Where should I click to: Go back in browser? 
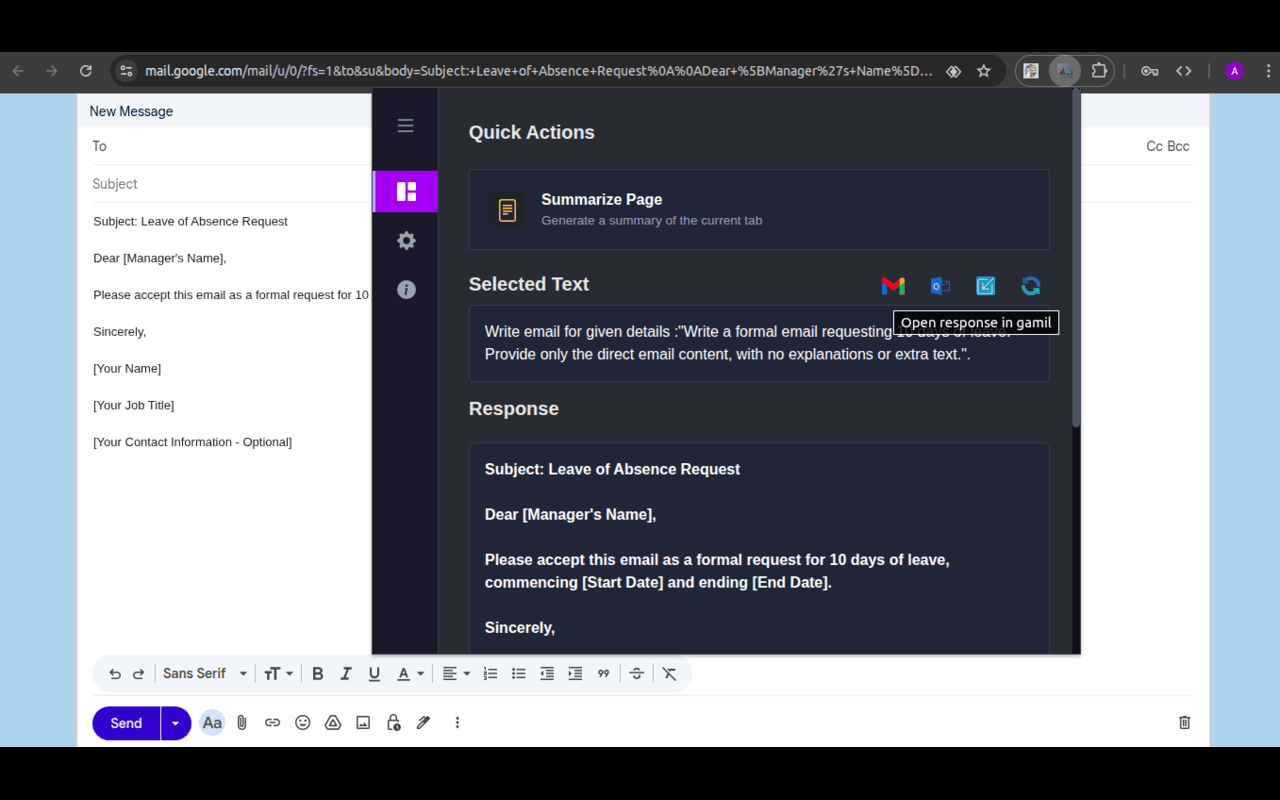(18, 71)
